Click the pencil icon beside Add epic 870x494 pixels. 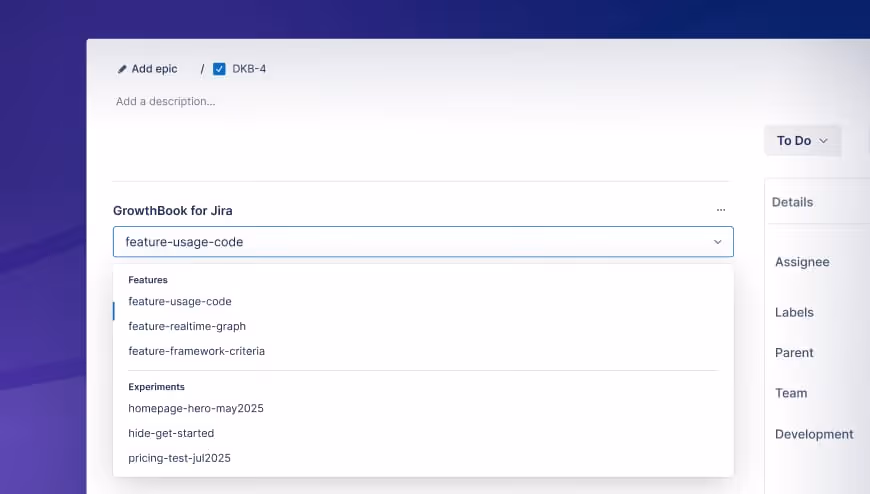click(x=122, y=69)
